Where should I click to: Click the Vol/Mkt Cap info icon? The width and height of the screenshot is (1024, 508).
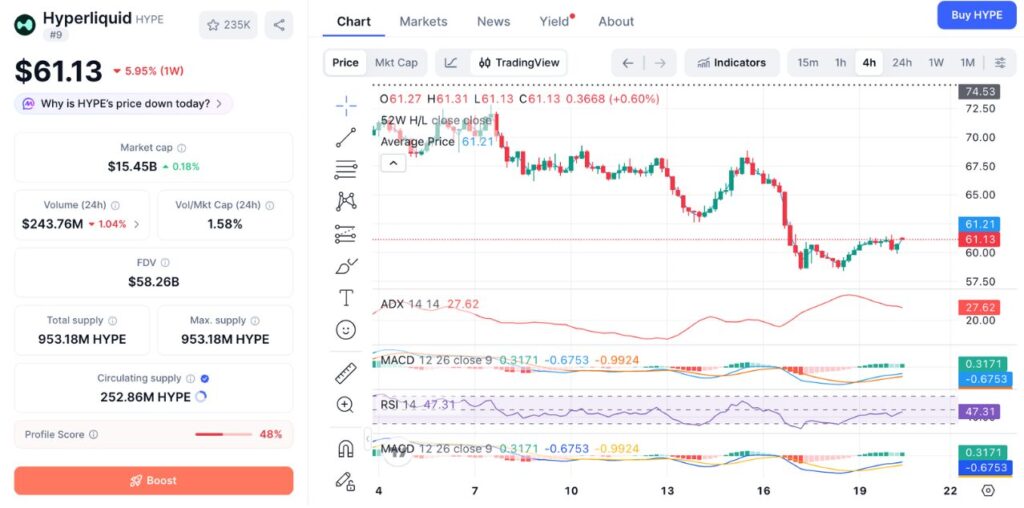(270, 205)
